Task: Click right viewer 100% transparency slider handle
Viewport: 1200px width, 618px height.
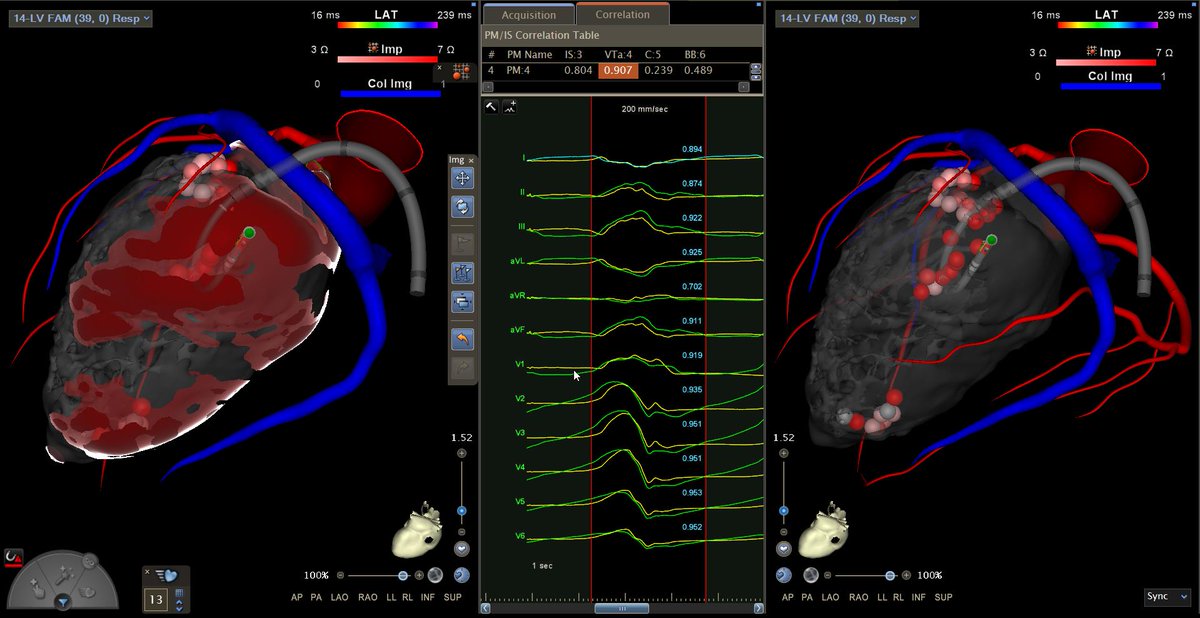Action: click(x=890, y=575)
